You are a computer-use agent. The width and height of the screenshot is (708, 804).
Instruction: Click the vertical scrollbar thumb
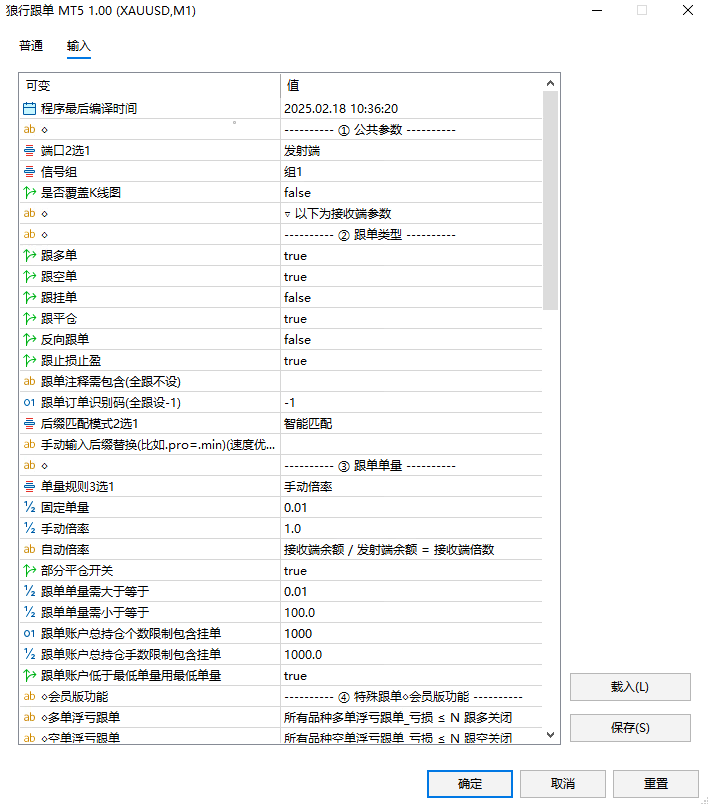(551, 200)
